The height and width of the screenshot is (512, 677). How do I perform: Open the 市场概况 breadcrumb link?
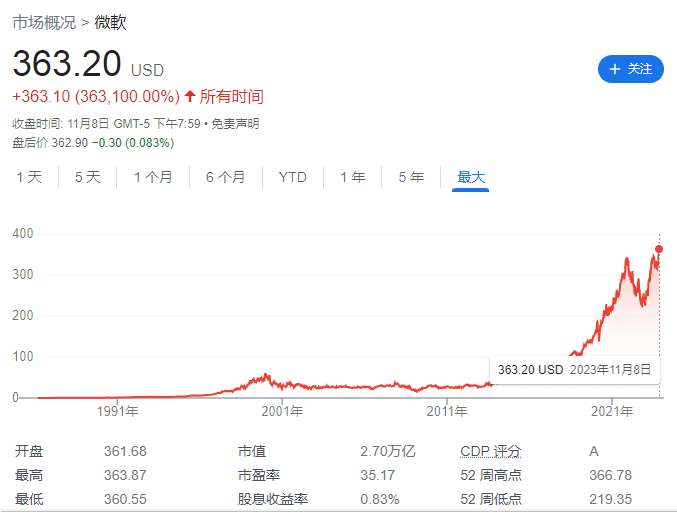(44, 22)
